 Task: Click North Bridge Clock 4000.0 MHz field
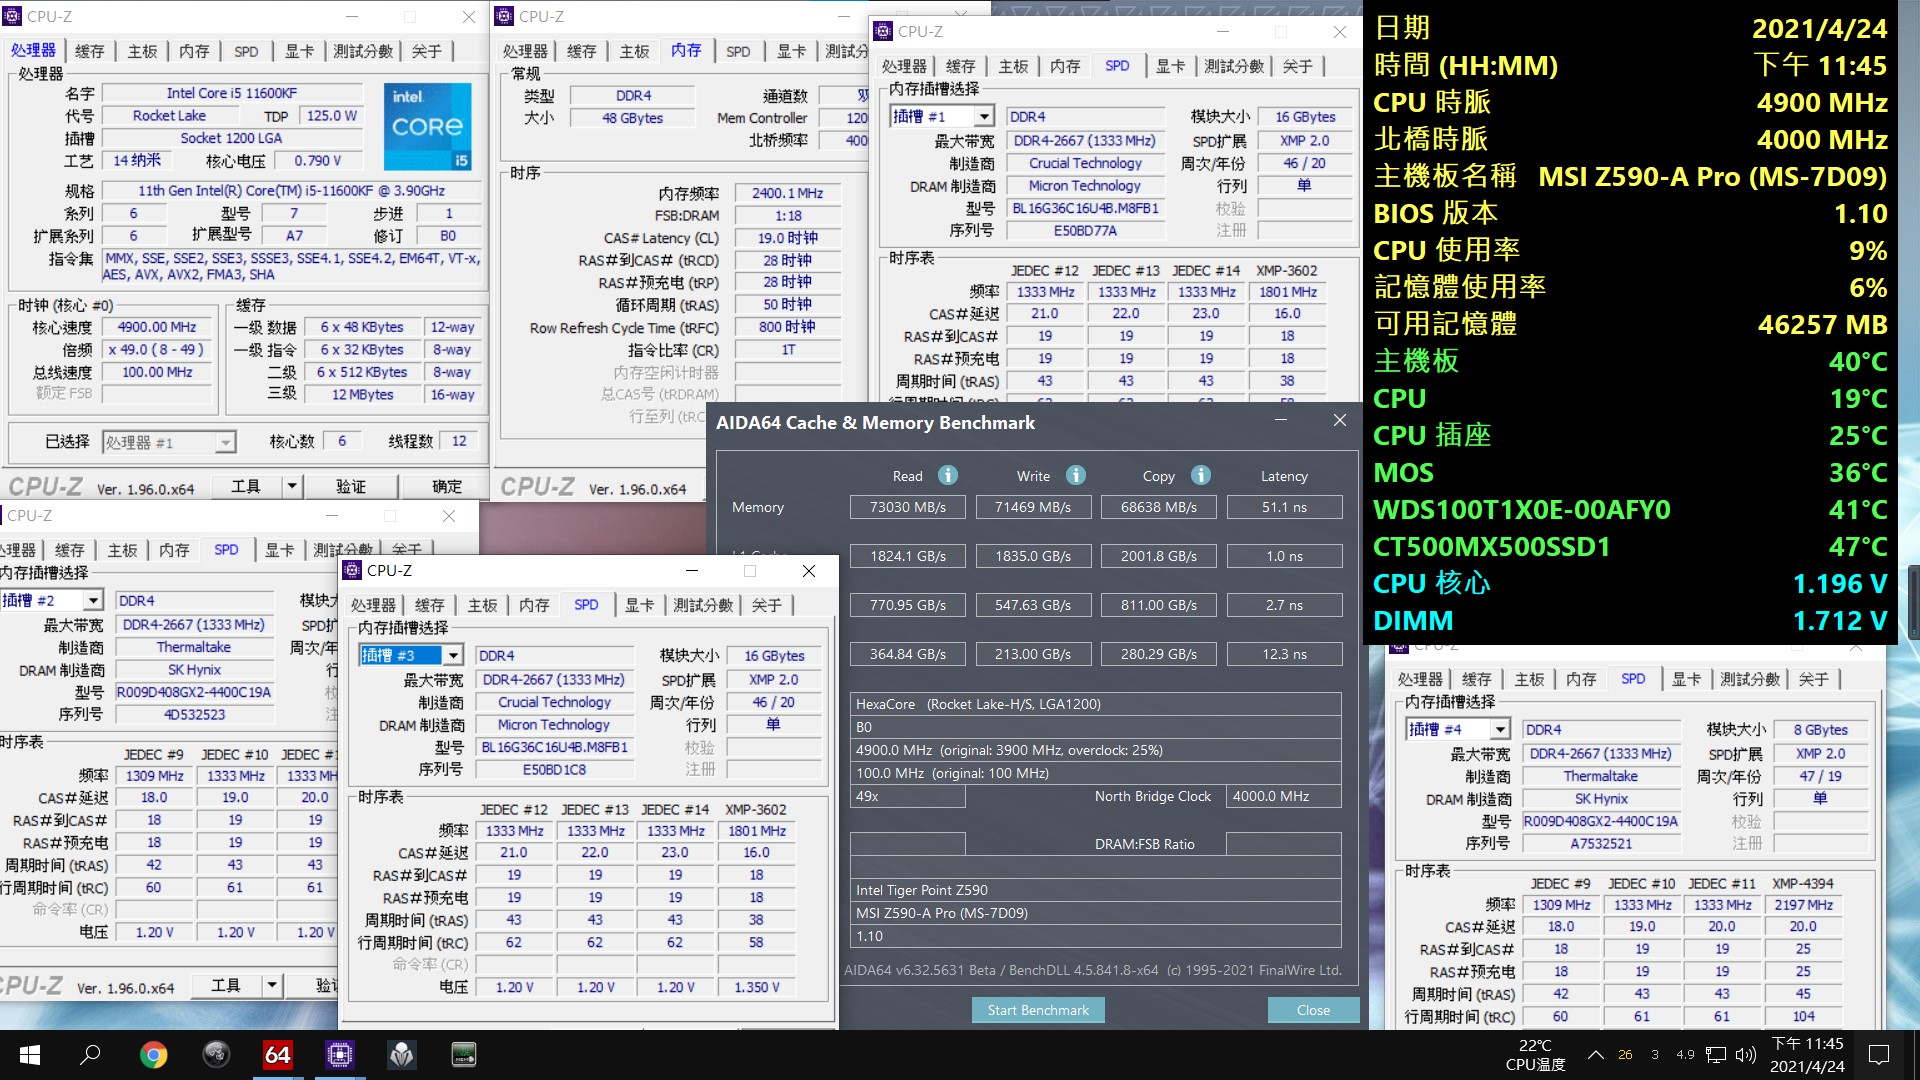pyautogui.click(x=1284, y=796)
